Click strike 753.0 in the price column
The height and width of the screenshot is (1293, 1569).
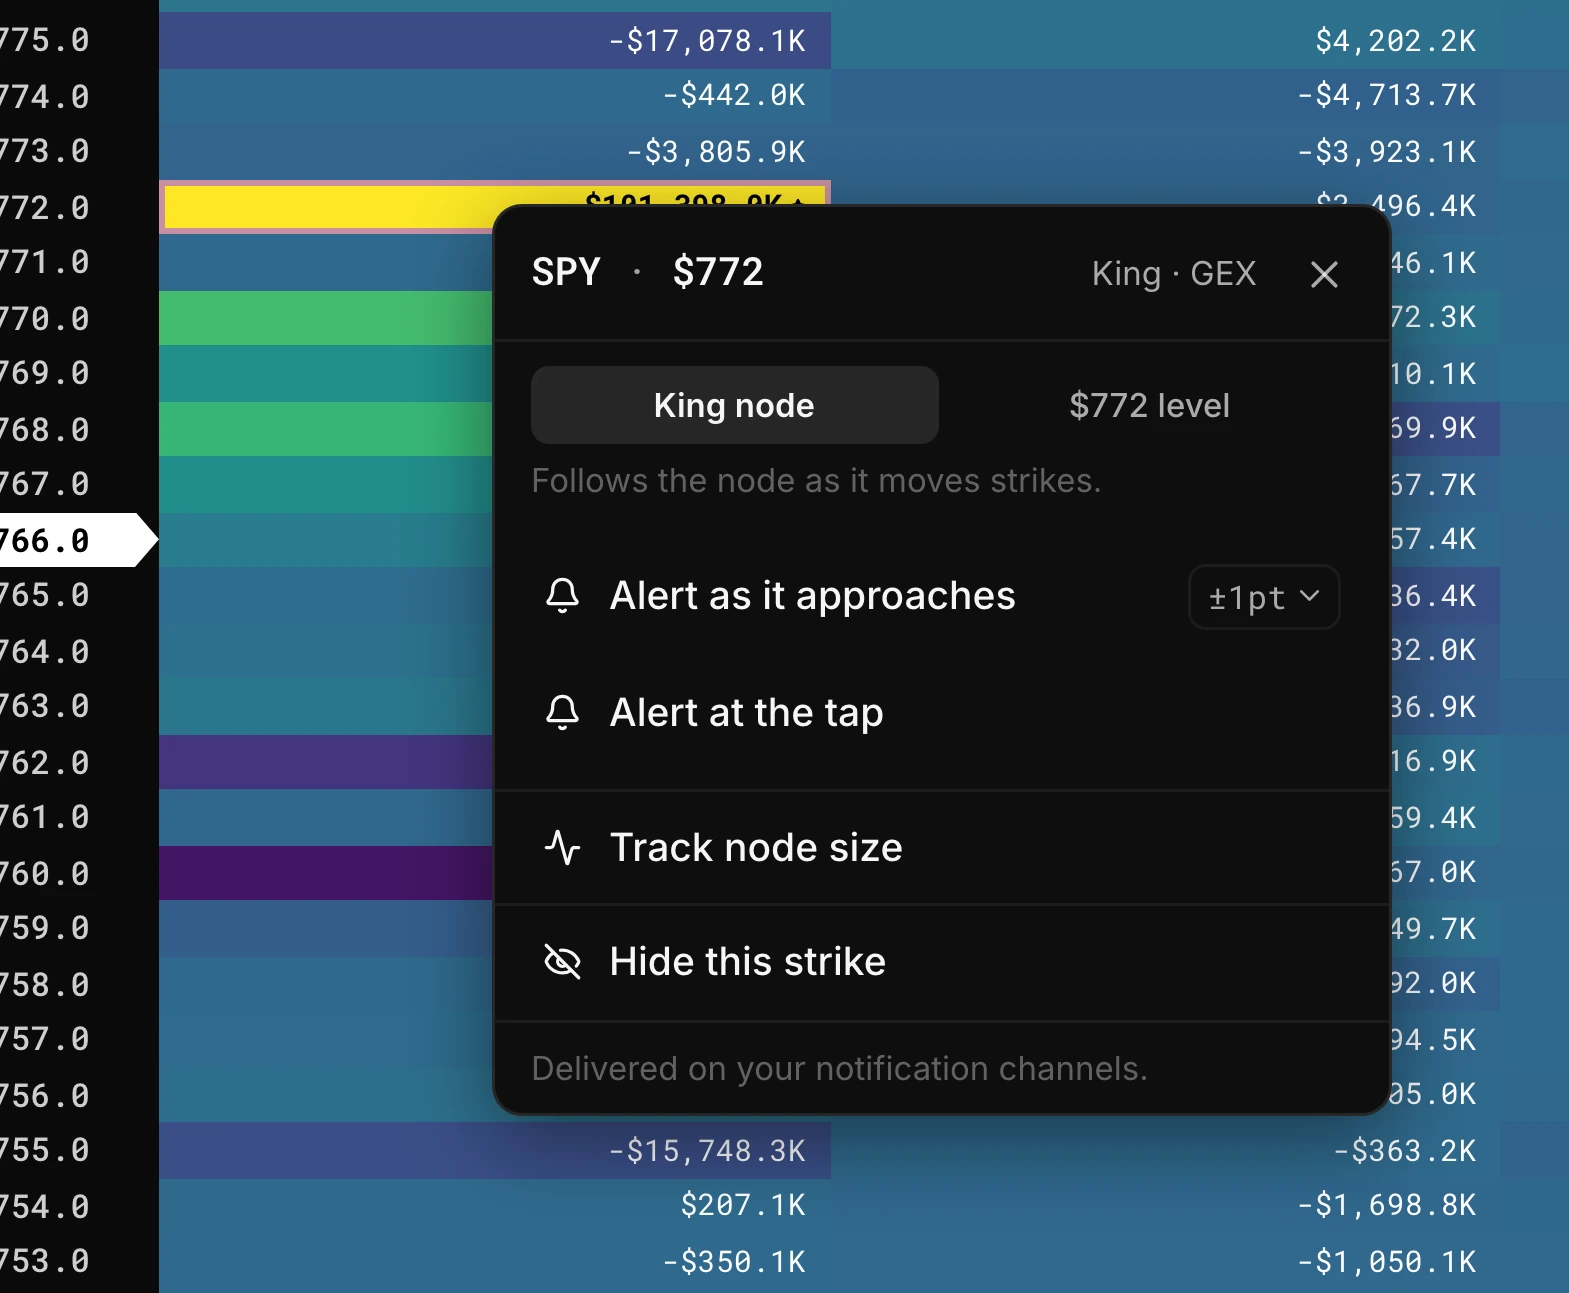coord(45,1261)
